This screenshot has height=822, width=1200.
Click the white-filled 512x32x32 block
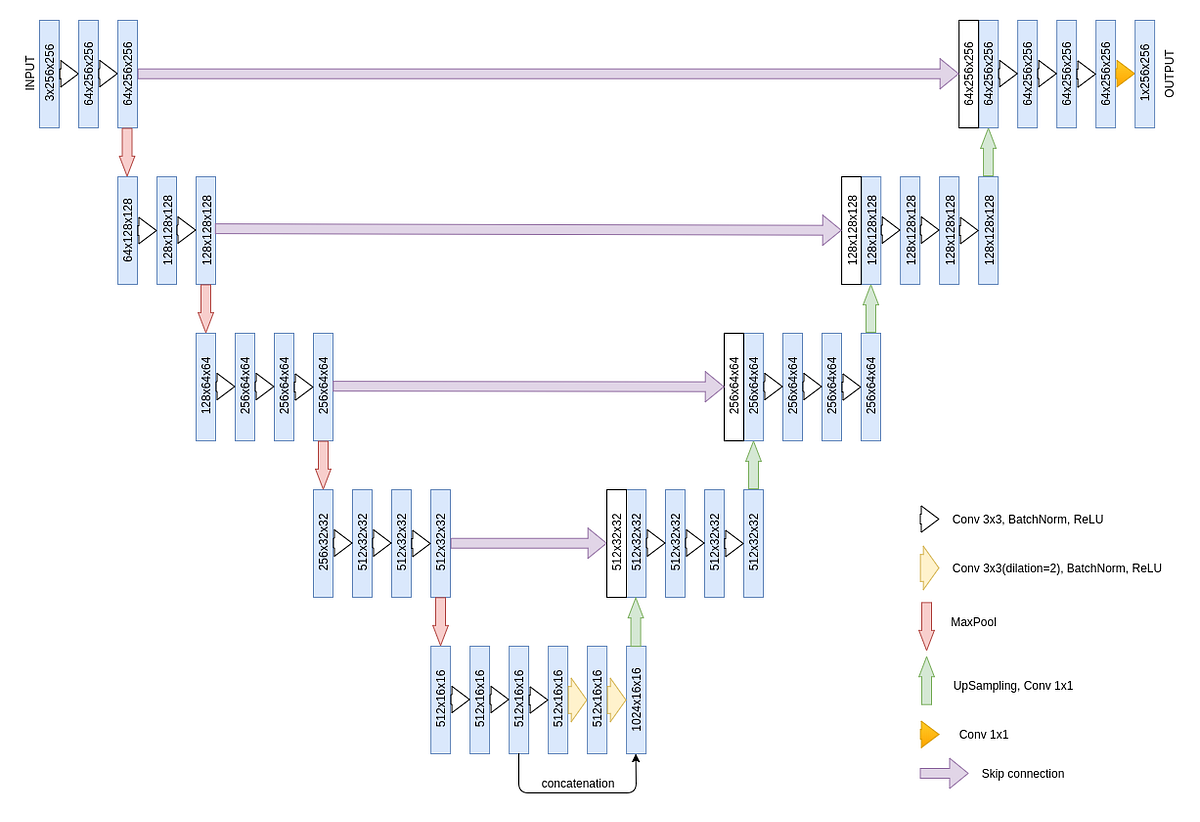pyautogui.click(x=616, y=543)
